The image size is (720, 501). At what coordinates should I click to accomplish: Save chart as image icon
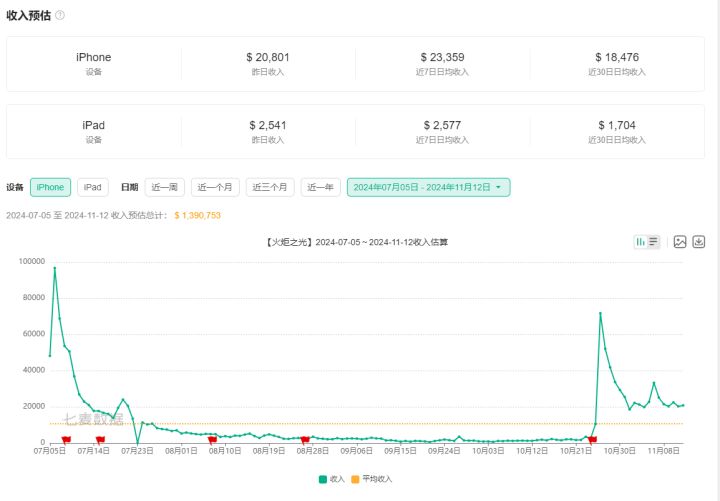(680, 242)
